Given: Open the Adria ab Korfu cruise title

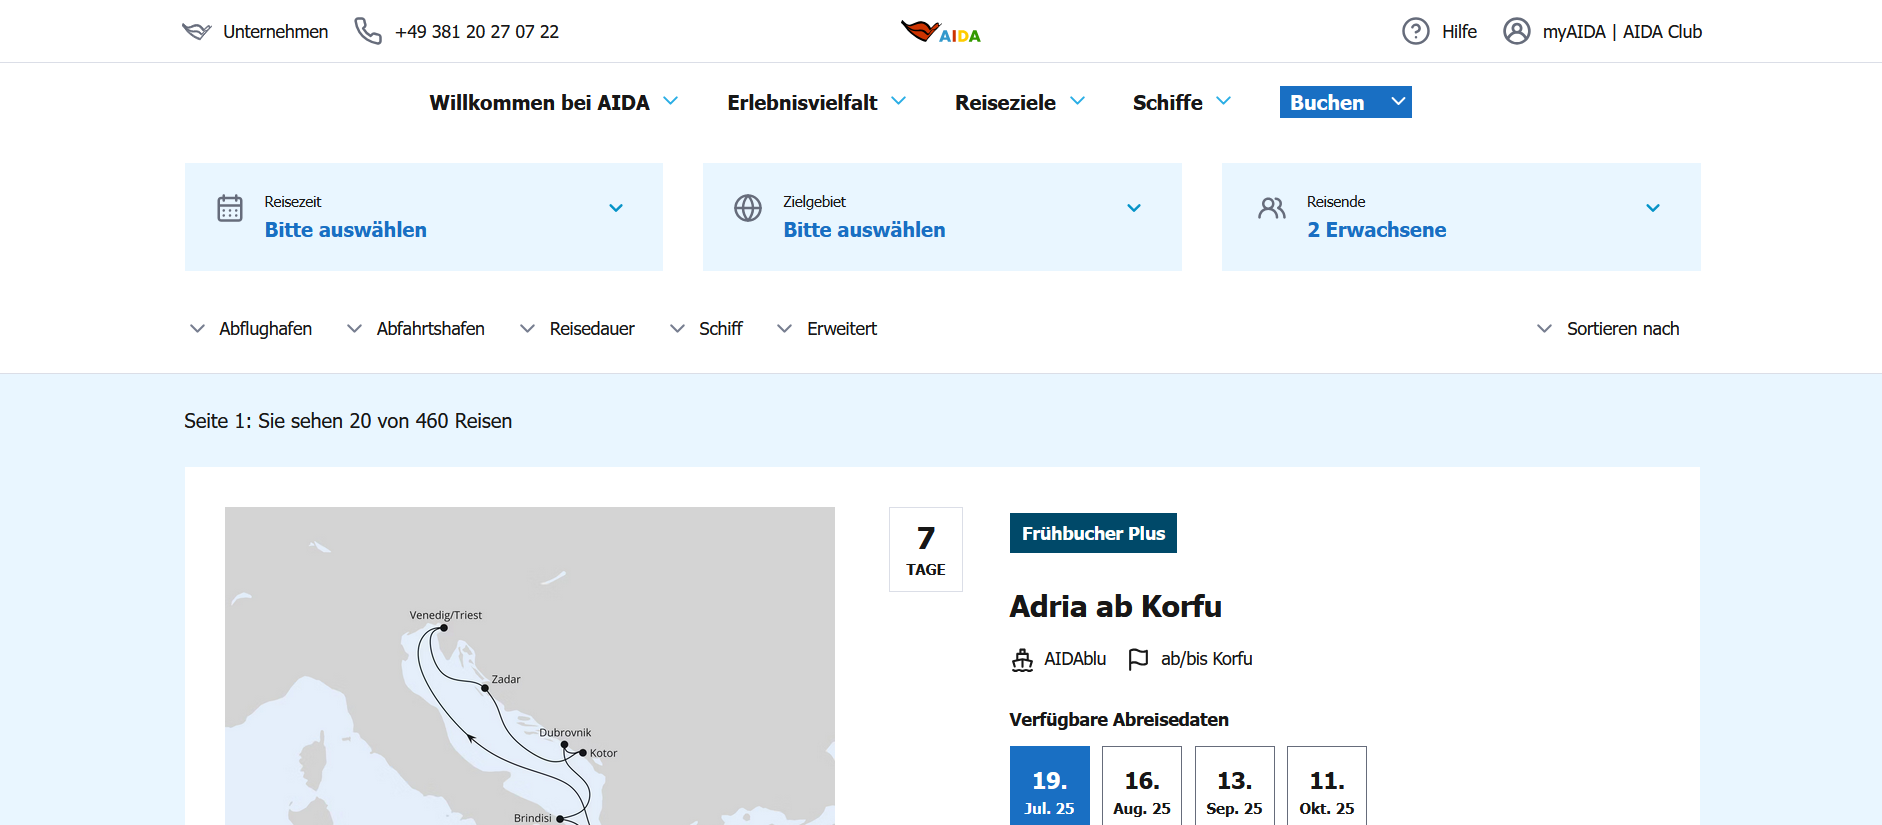Looking at the screenshot, I should pos(1116,606).
